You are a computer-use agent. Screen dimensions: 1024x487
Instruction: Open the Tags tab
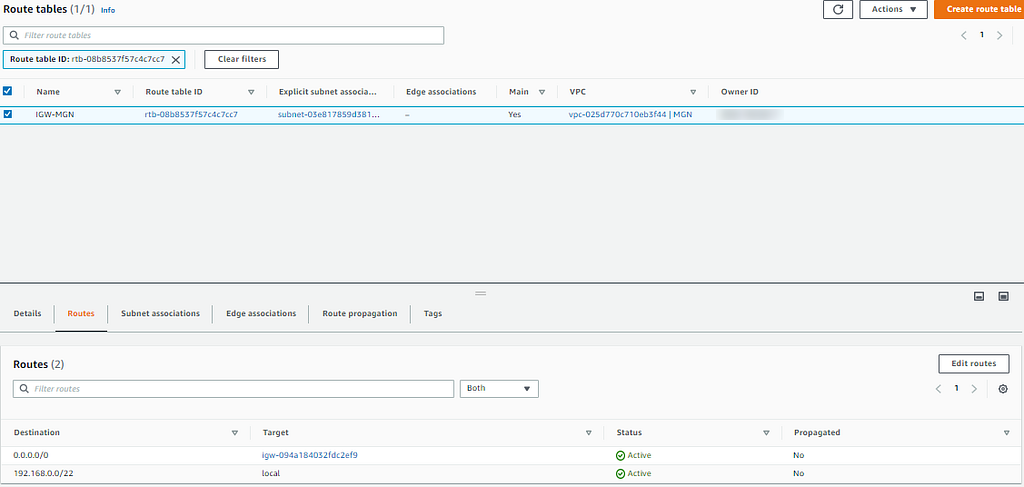click(x=433, y=313)
